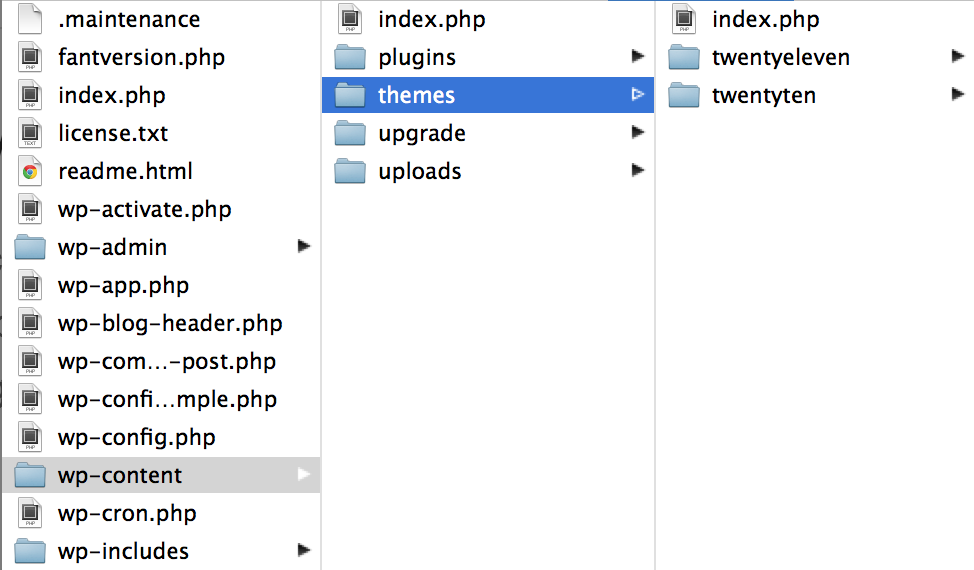The image size is (974, 570).
Task: Expand the wp-admin folder arrow
Action: coord(304,247)
